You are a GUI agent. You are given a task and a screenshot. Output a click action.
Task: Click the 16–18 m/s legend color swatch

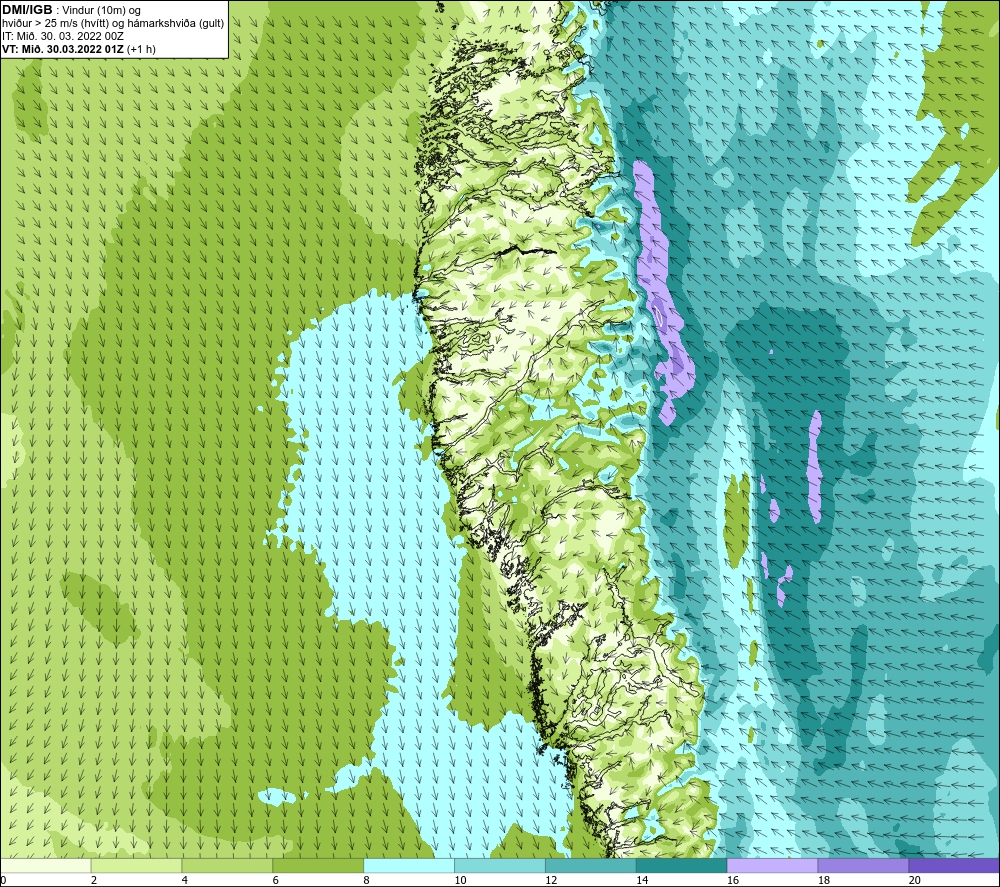tap(772, 866)
